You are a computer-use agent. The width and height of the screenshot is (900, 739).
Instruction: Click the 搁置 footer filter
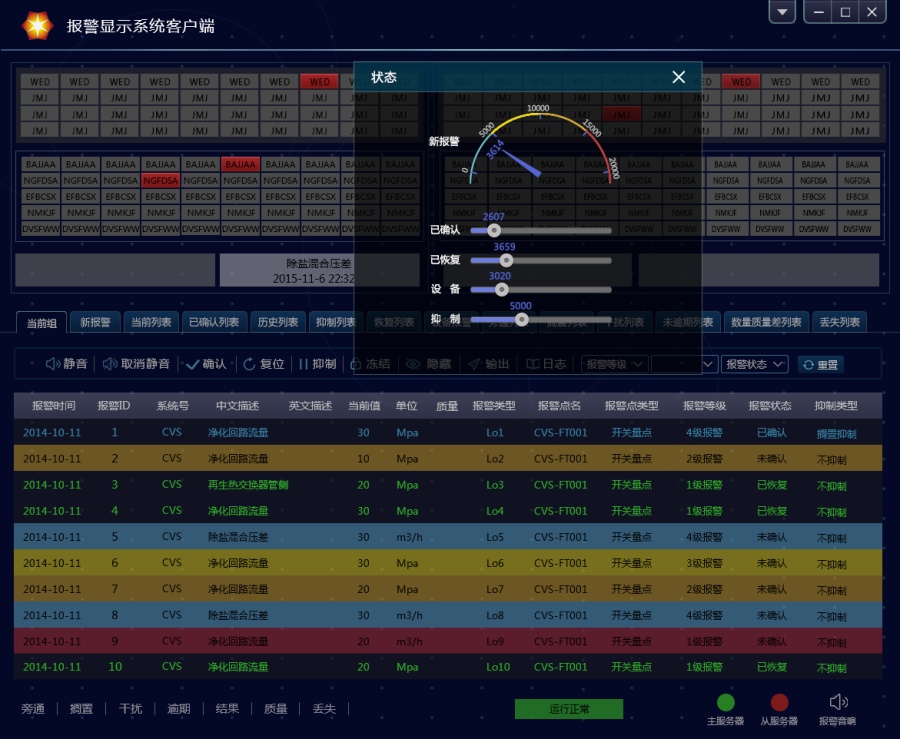(81, 709)
